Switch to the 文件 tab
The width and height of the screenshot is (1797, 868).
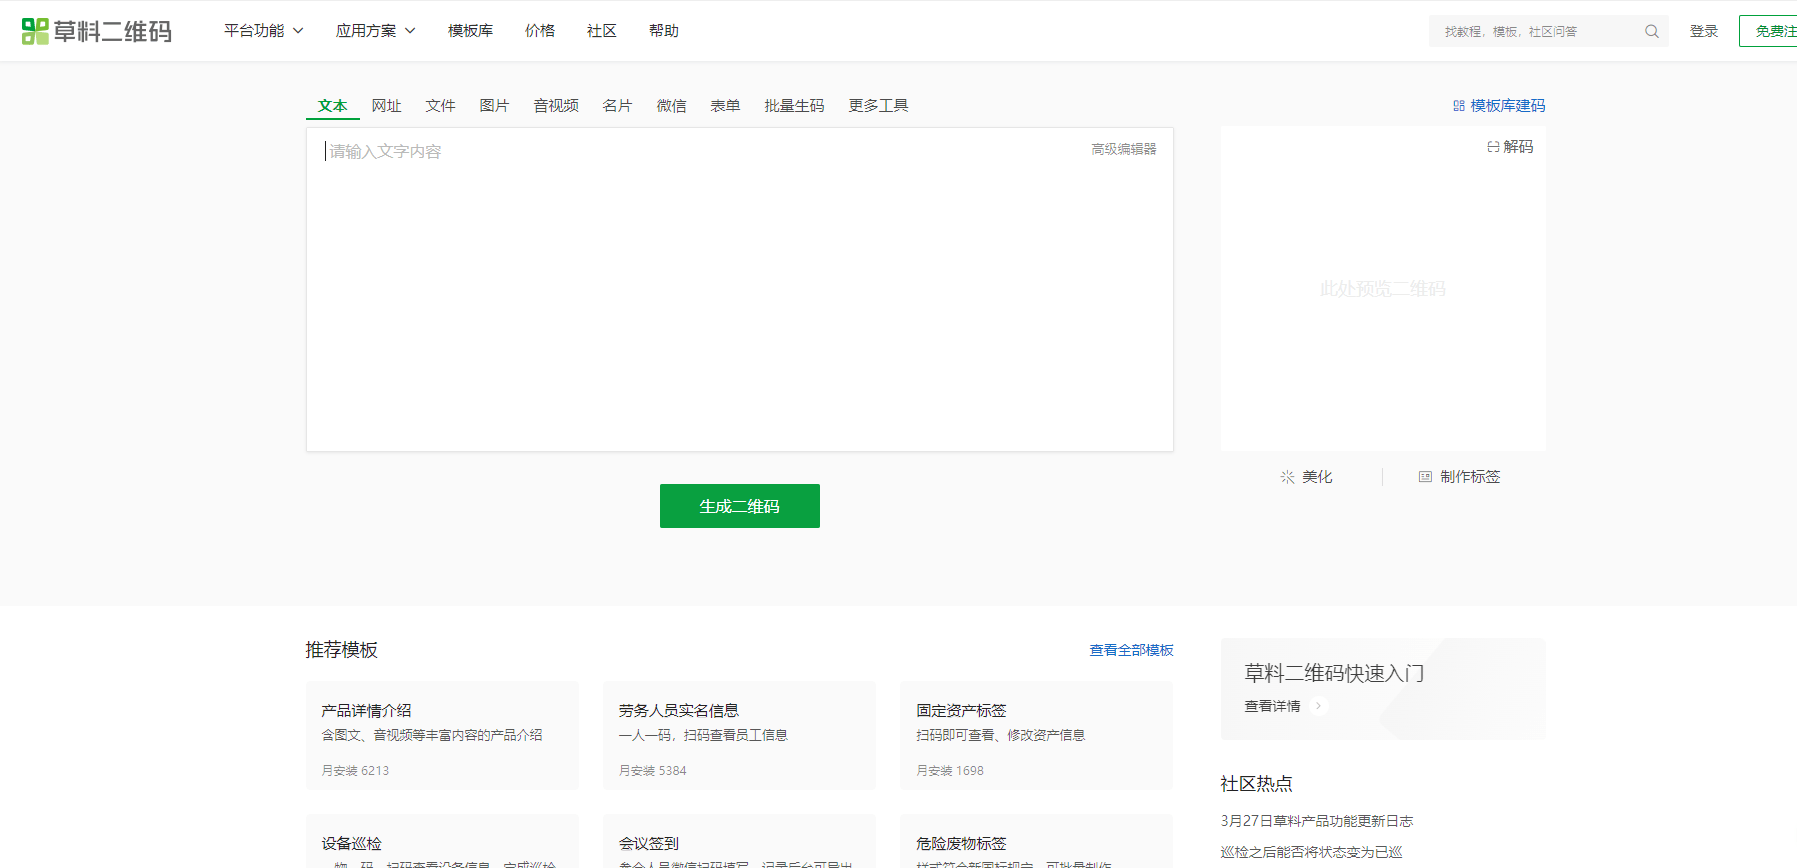tap(440, 106)
